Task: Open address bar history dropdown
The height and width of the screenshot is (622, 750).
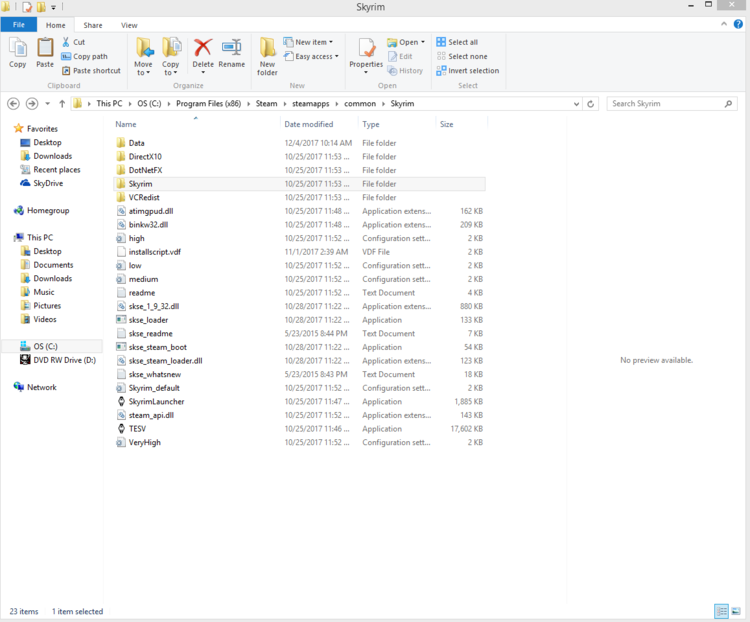Action: click(x=576, y=104)
